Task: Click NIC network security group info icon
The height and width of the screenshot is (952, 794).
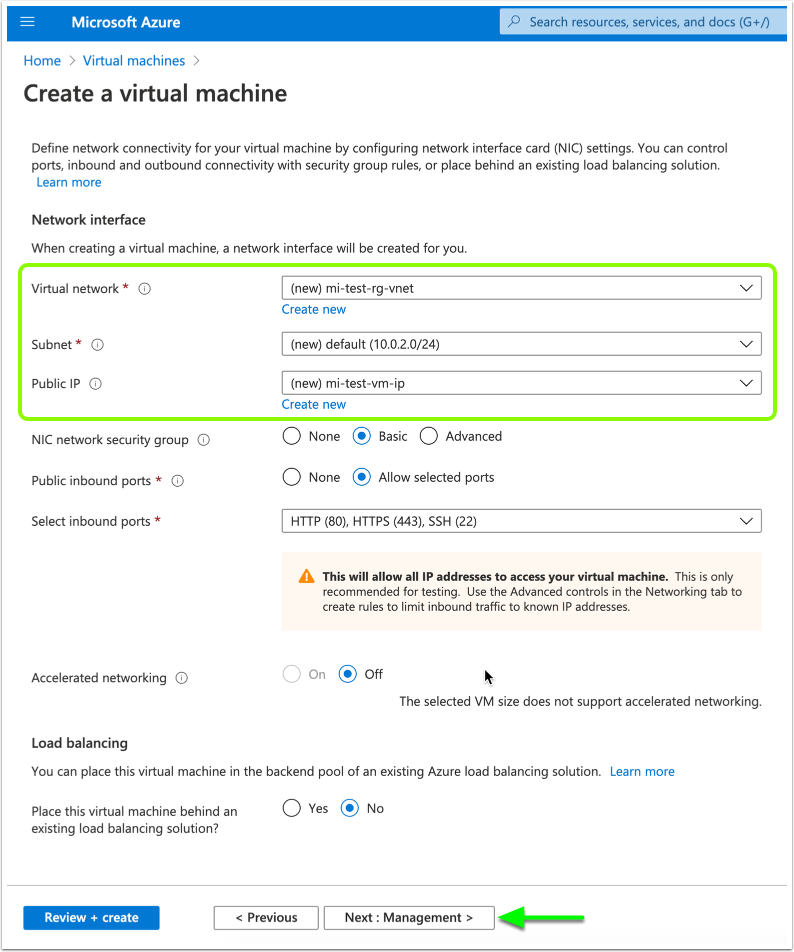Action: click(204, 440)
